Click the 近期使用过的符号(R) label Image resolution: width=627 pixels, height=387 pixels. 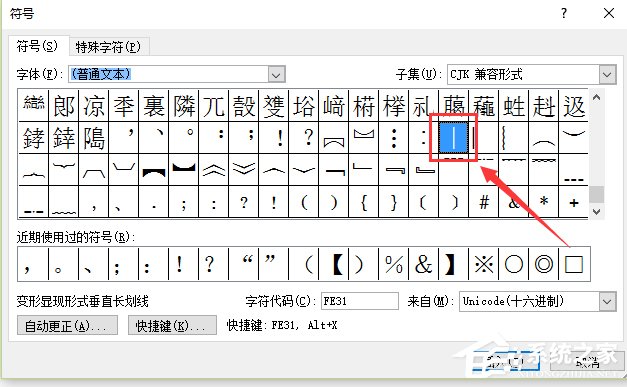coord(76,237)
